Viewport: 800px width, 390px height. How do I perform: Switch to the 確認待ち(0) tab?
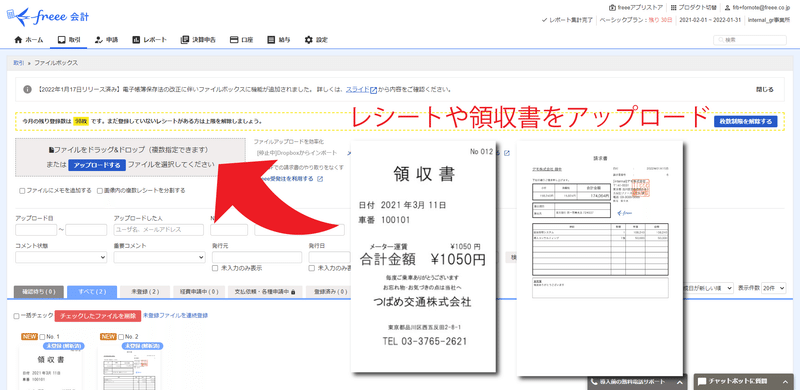[39, 292]
